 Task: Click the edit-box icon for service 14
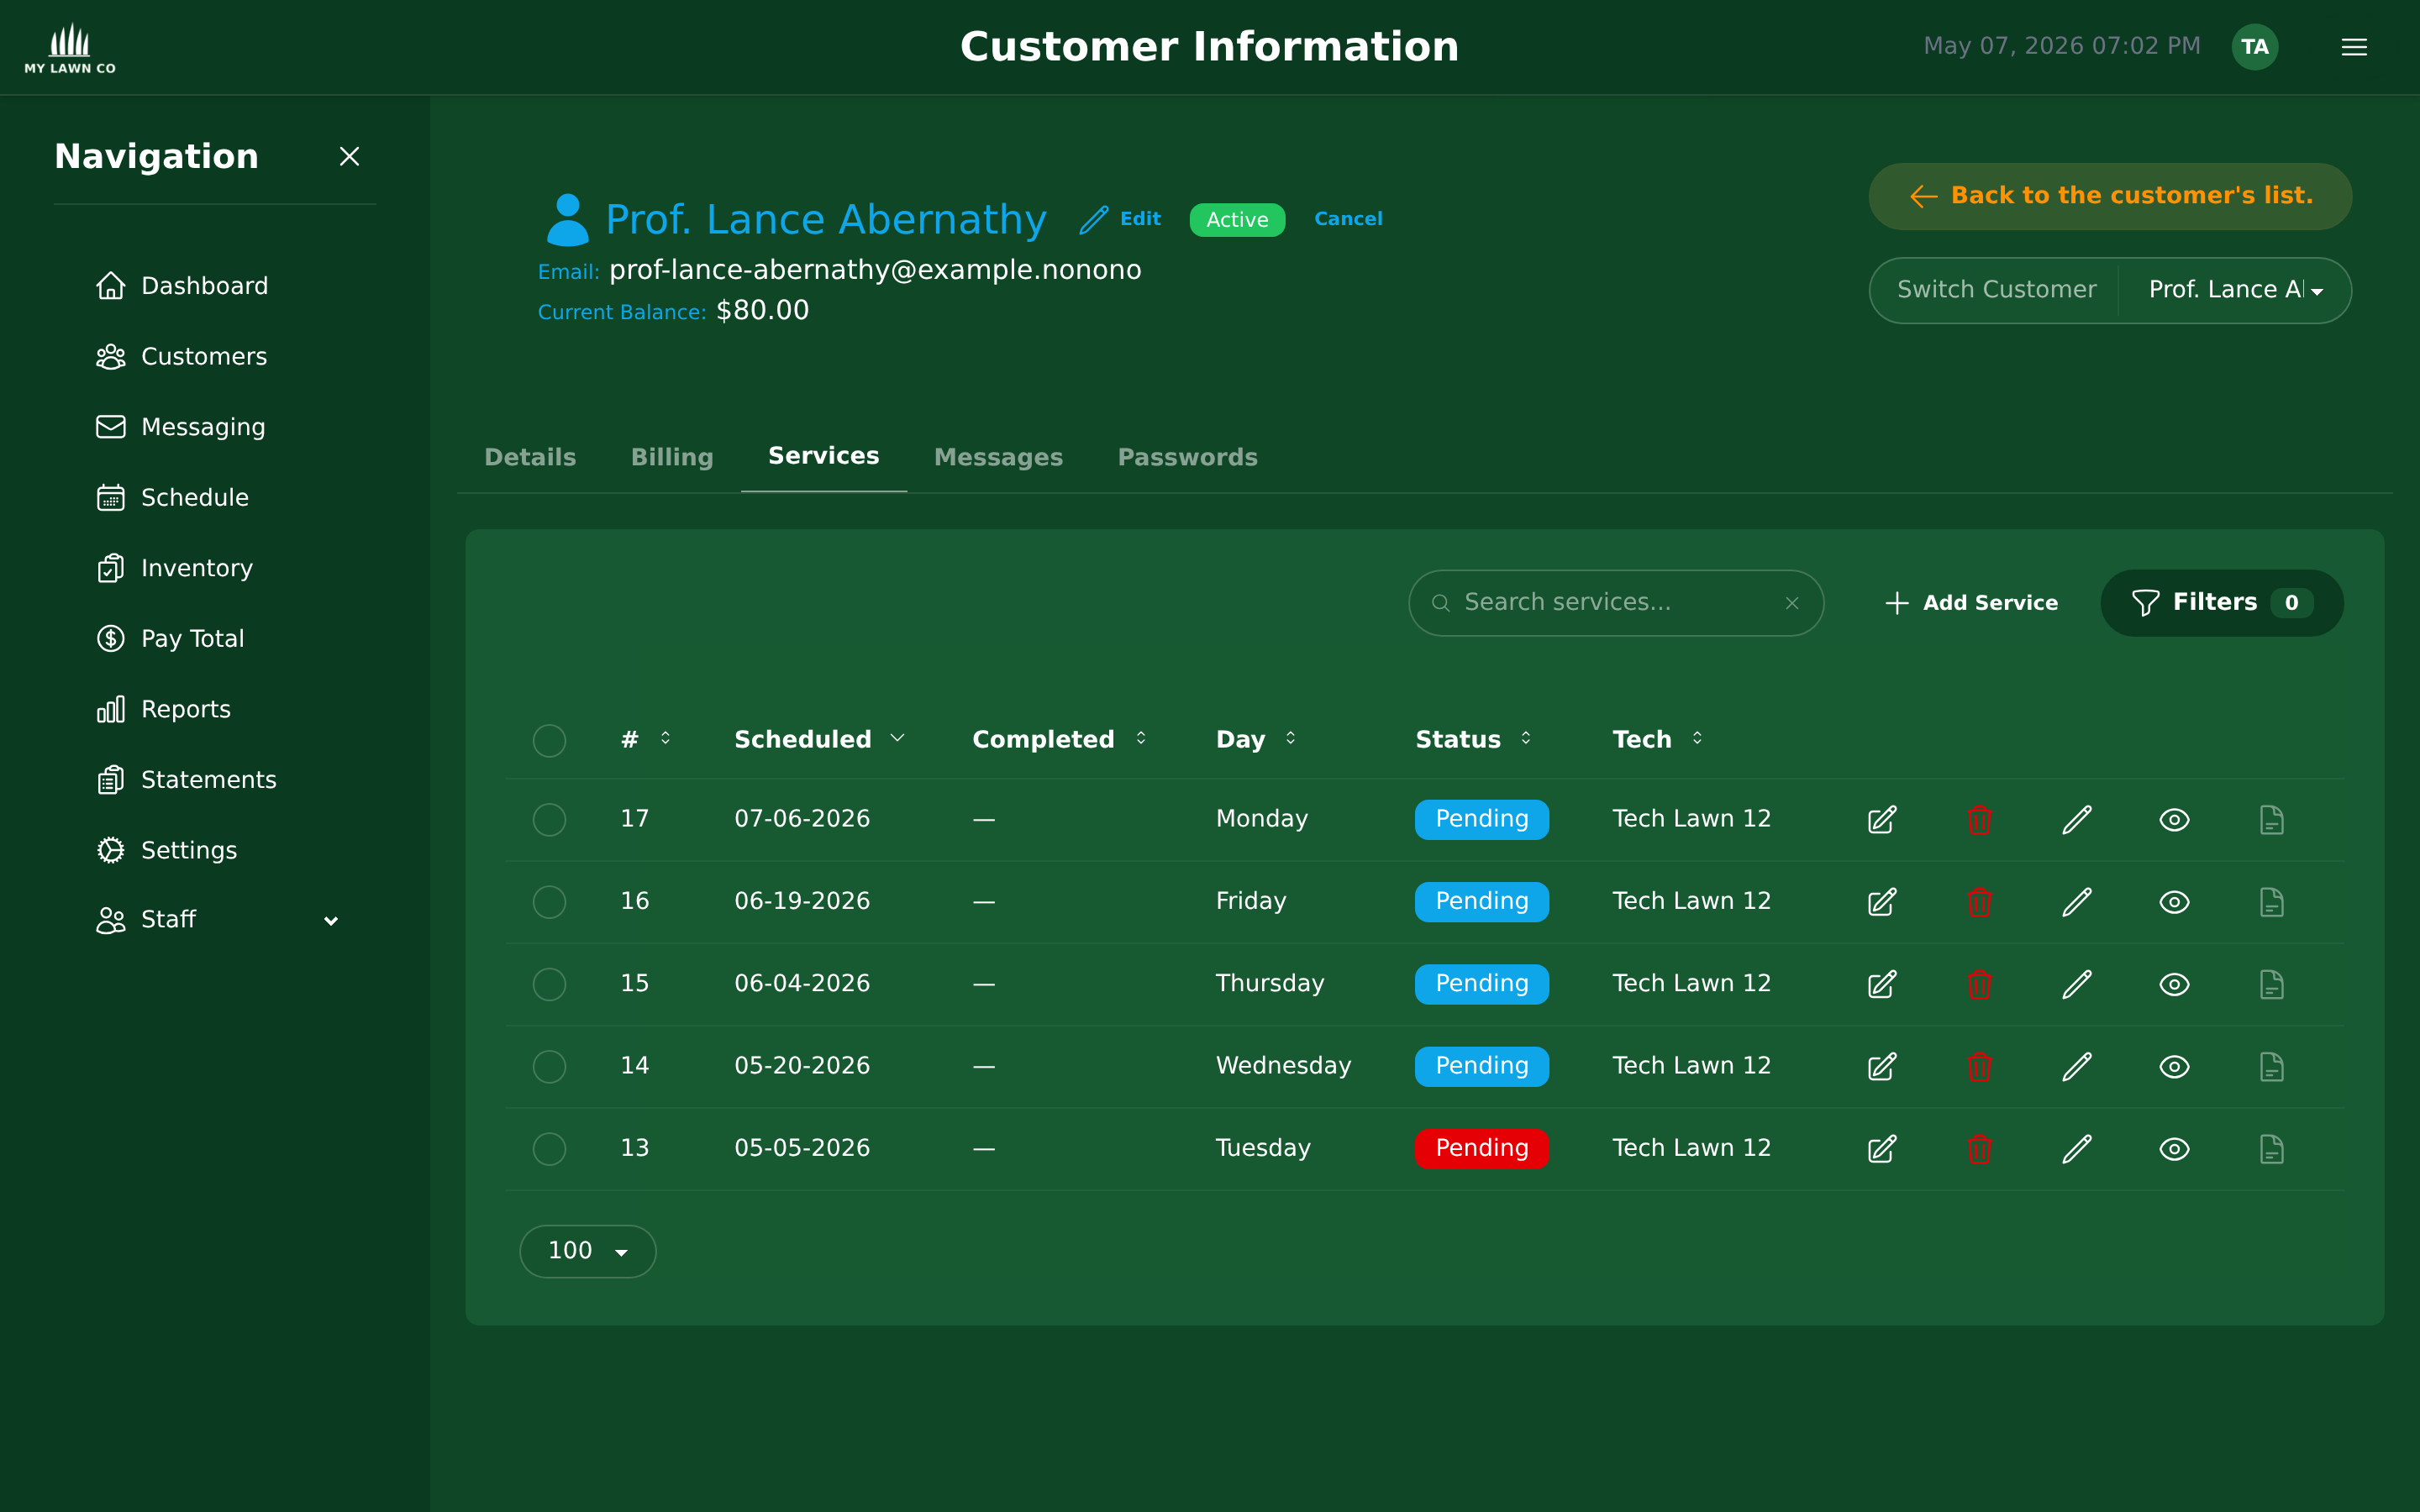click(x=1882, y=1067)
